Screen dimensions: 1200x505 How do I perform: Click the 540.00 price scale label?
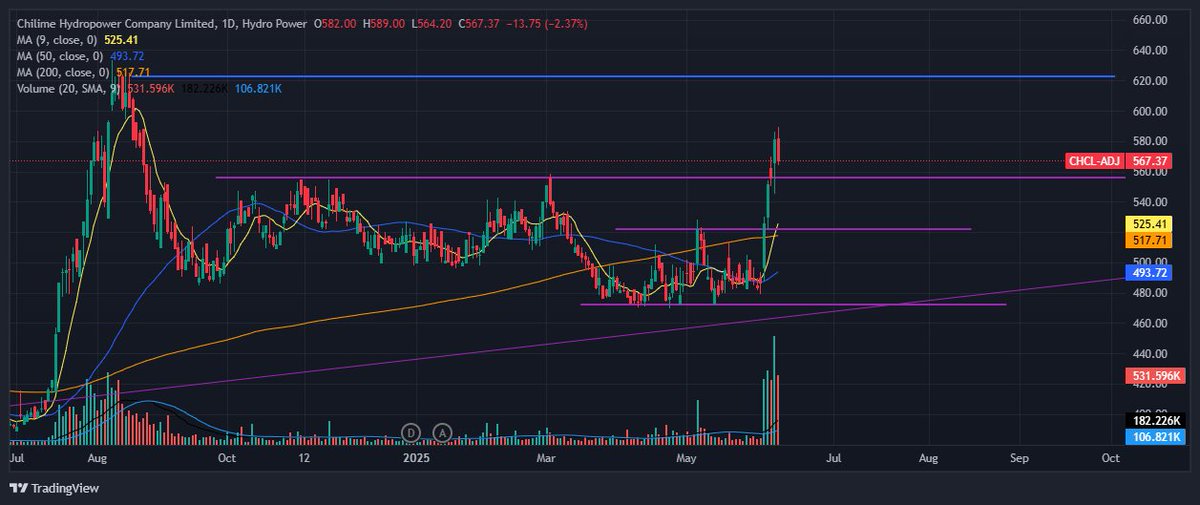(1151, 202)
